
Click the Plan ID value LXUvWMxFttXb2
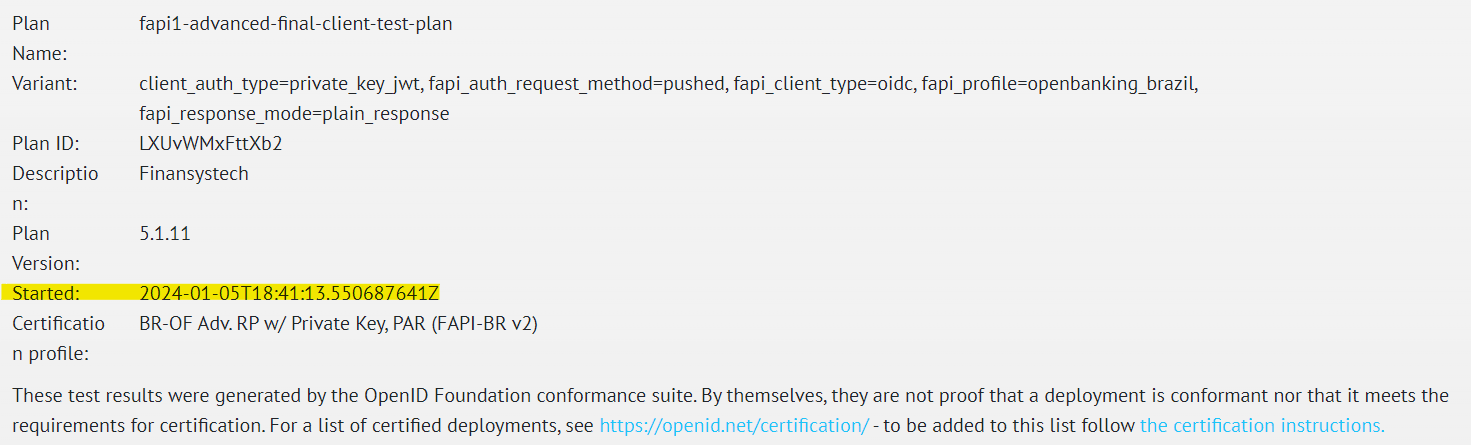tap(210, 143)
